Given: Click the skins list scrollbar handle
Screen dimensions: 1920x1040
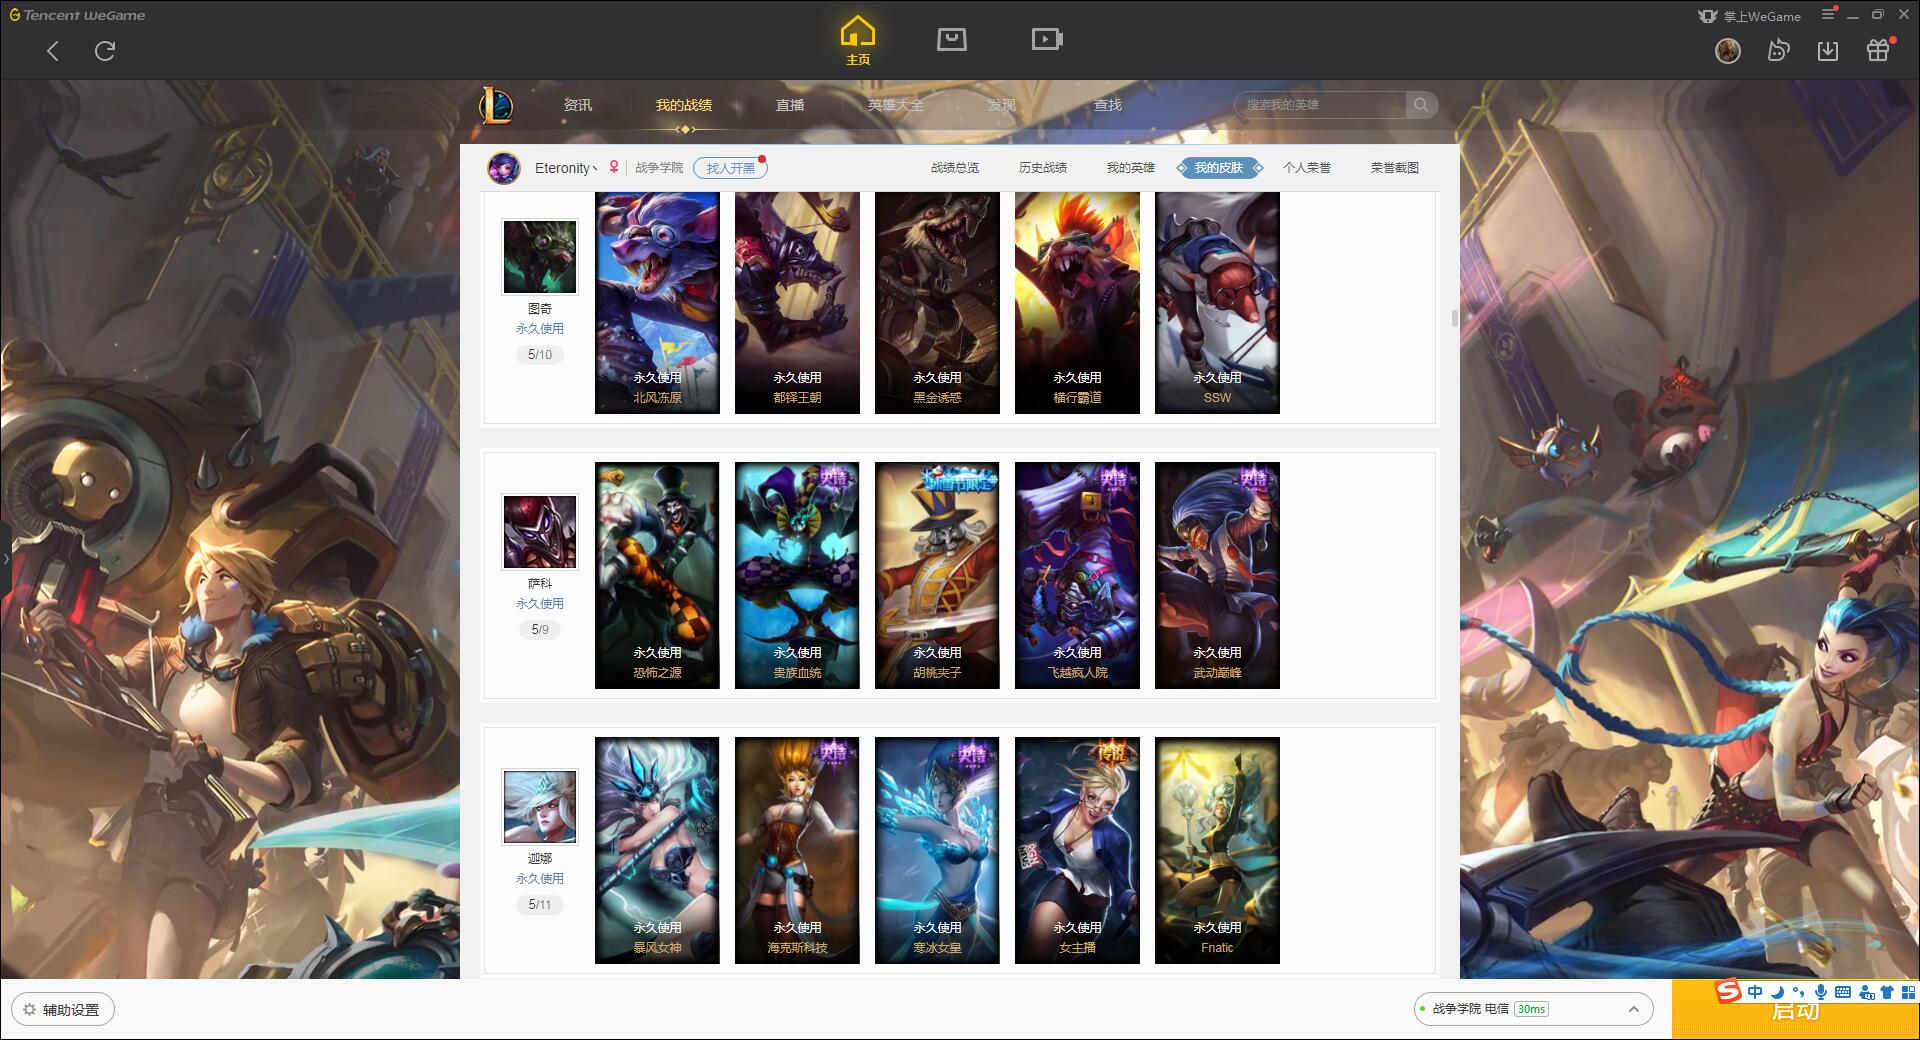Looking at the screenshot, I should point(1454,318).
